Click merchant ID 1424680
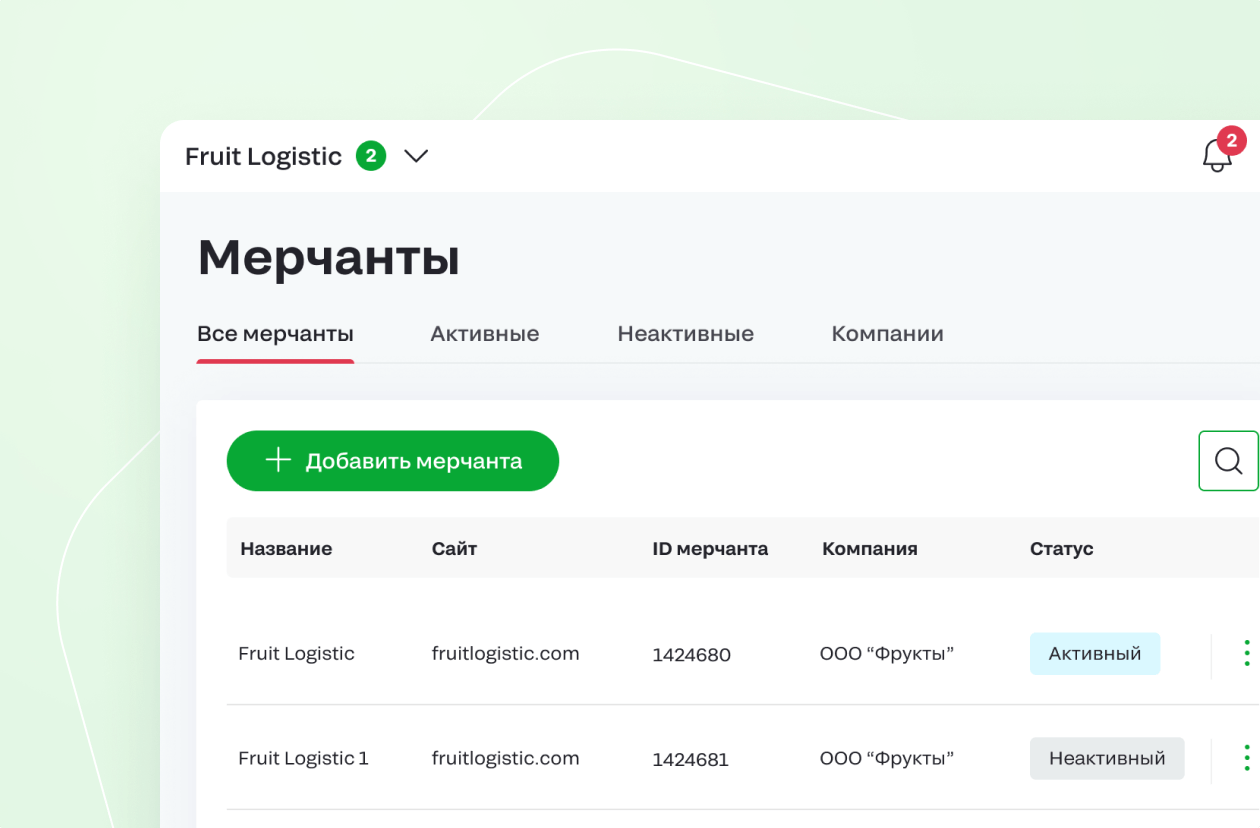This screenshot has height=828, width=1260. [692, 656]
